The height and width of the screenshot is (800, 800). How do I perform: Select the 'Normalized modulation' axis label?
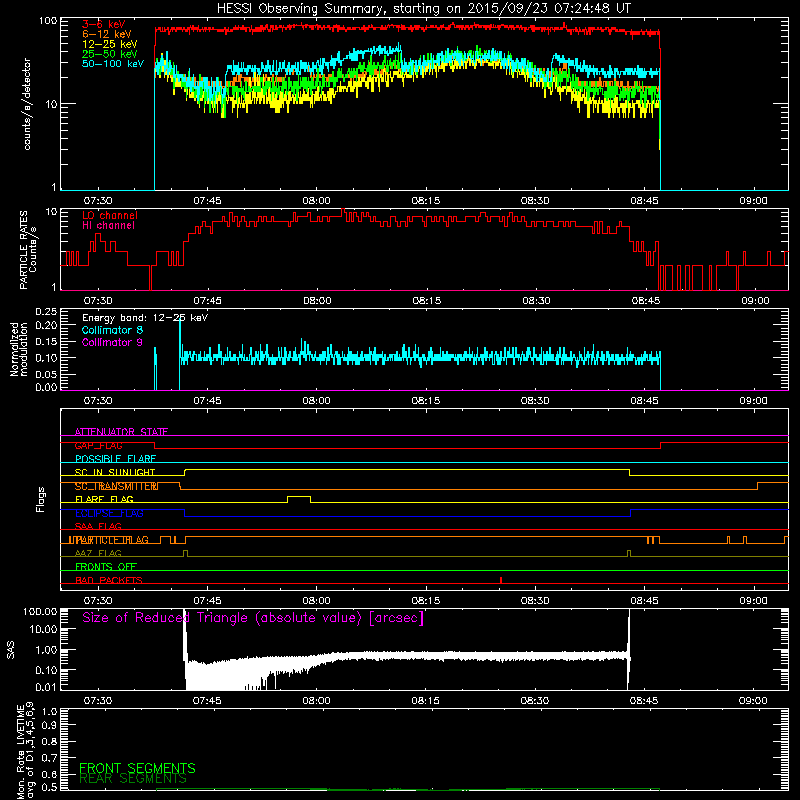18,349
